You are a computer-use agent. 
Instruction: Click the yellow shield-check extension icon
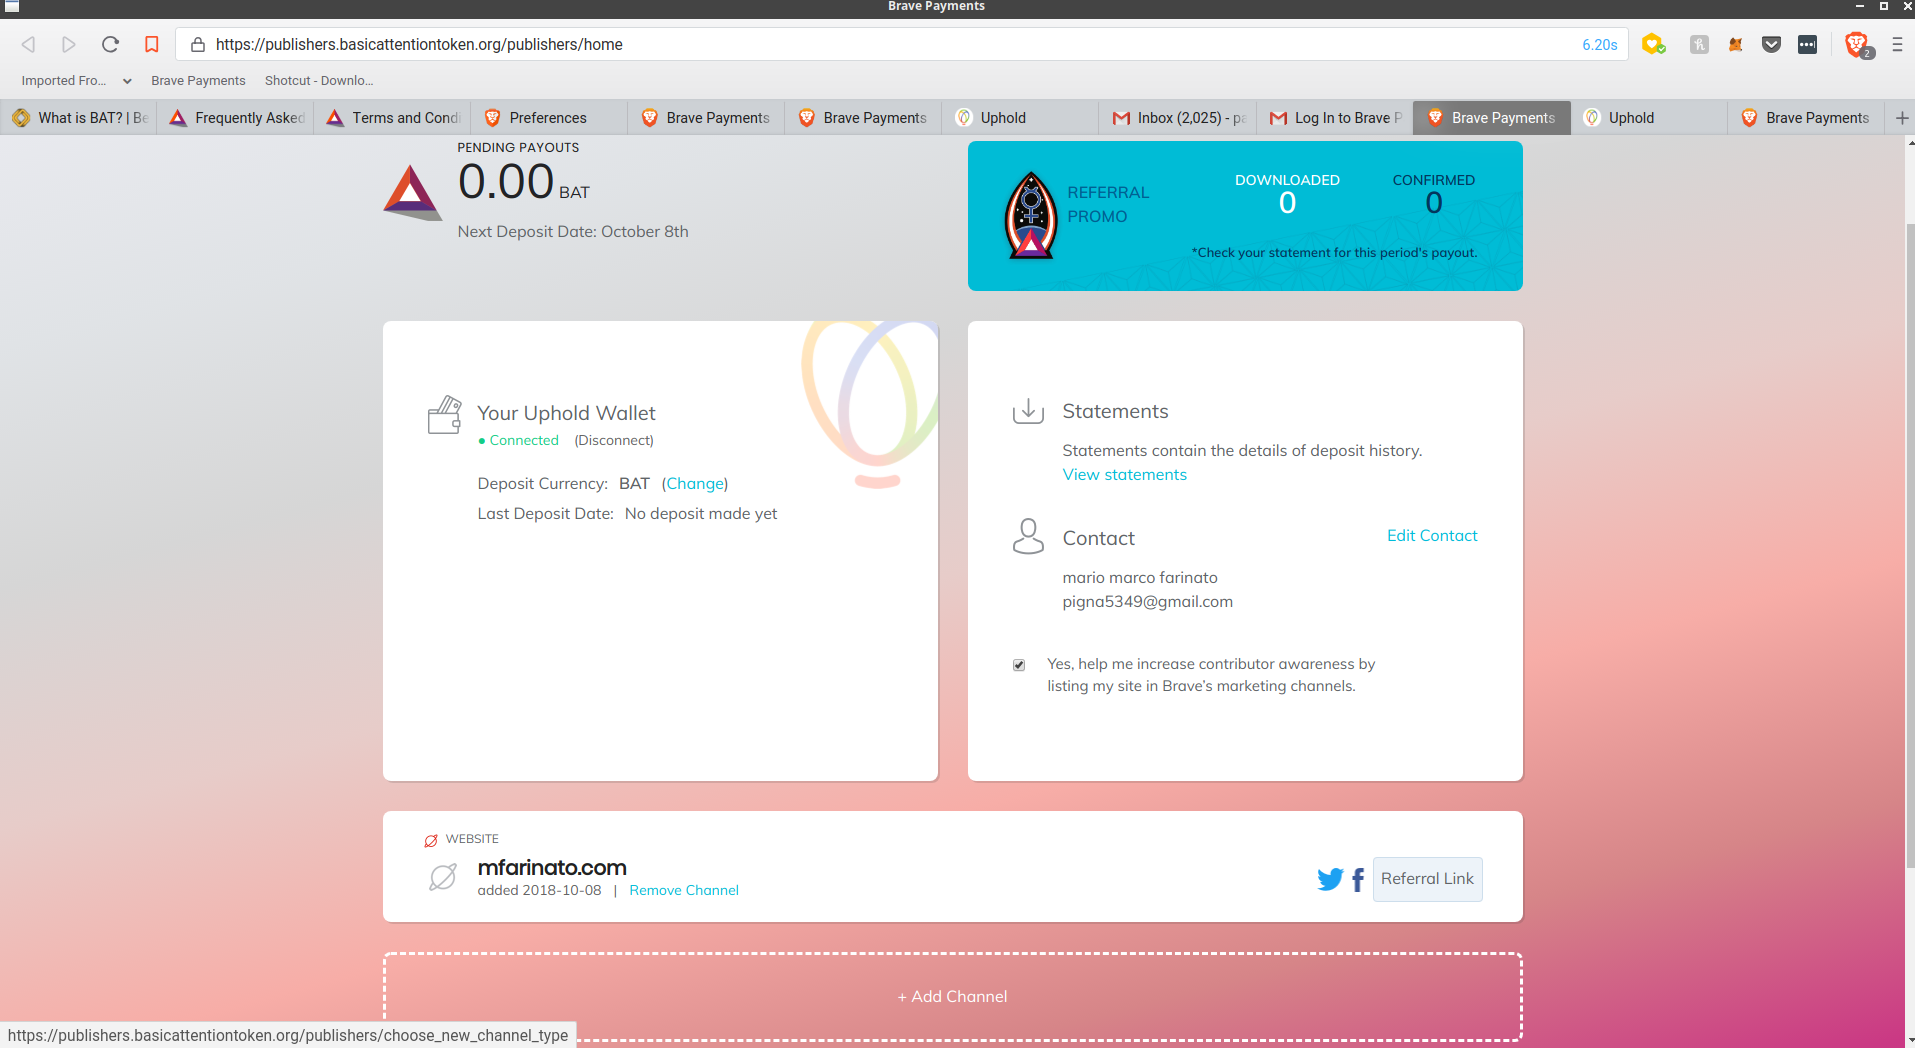pos(1653,44)
